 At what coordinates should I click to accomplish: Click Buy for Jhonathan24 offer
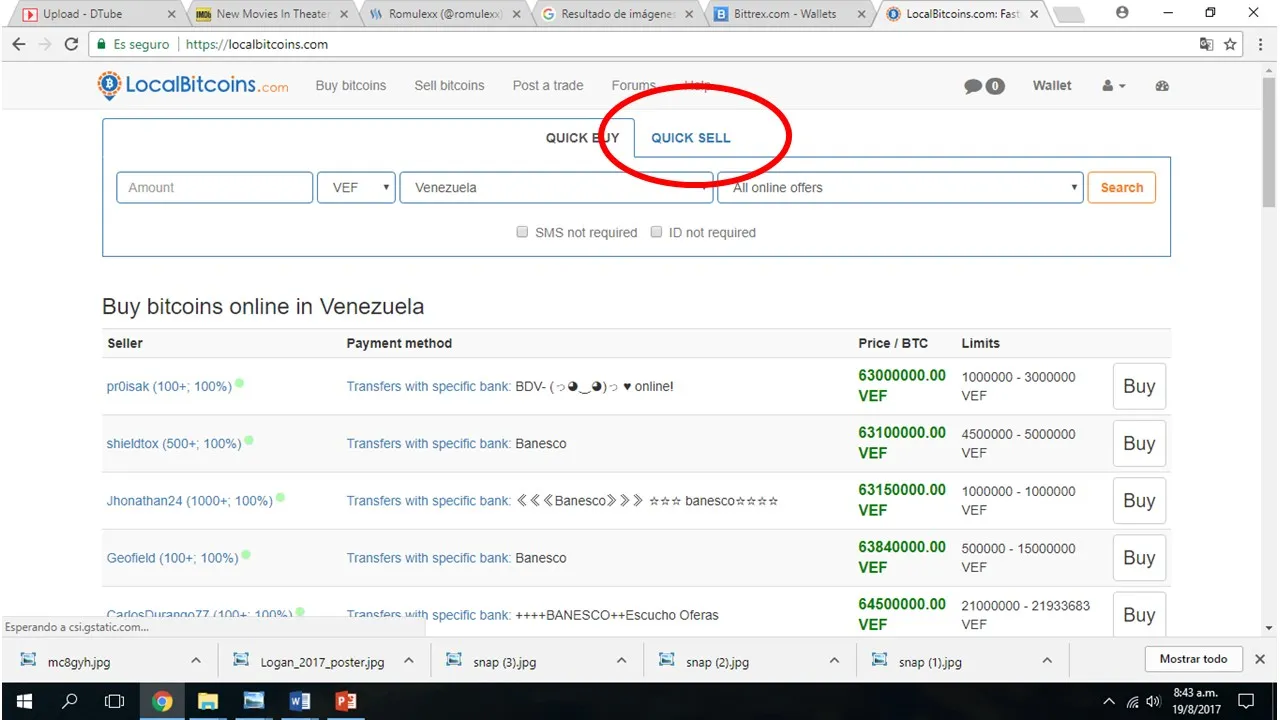click(1139, 500)
